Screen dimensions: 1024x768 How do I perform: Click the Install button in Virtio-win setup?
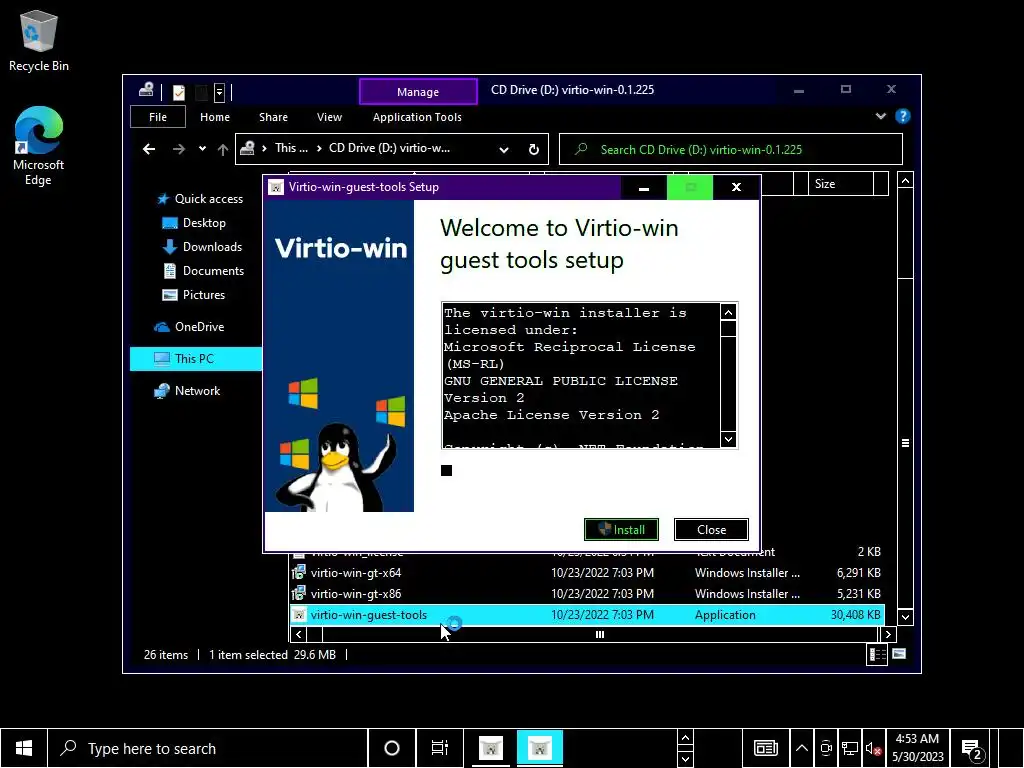point(621,530)
